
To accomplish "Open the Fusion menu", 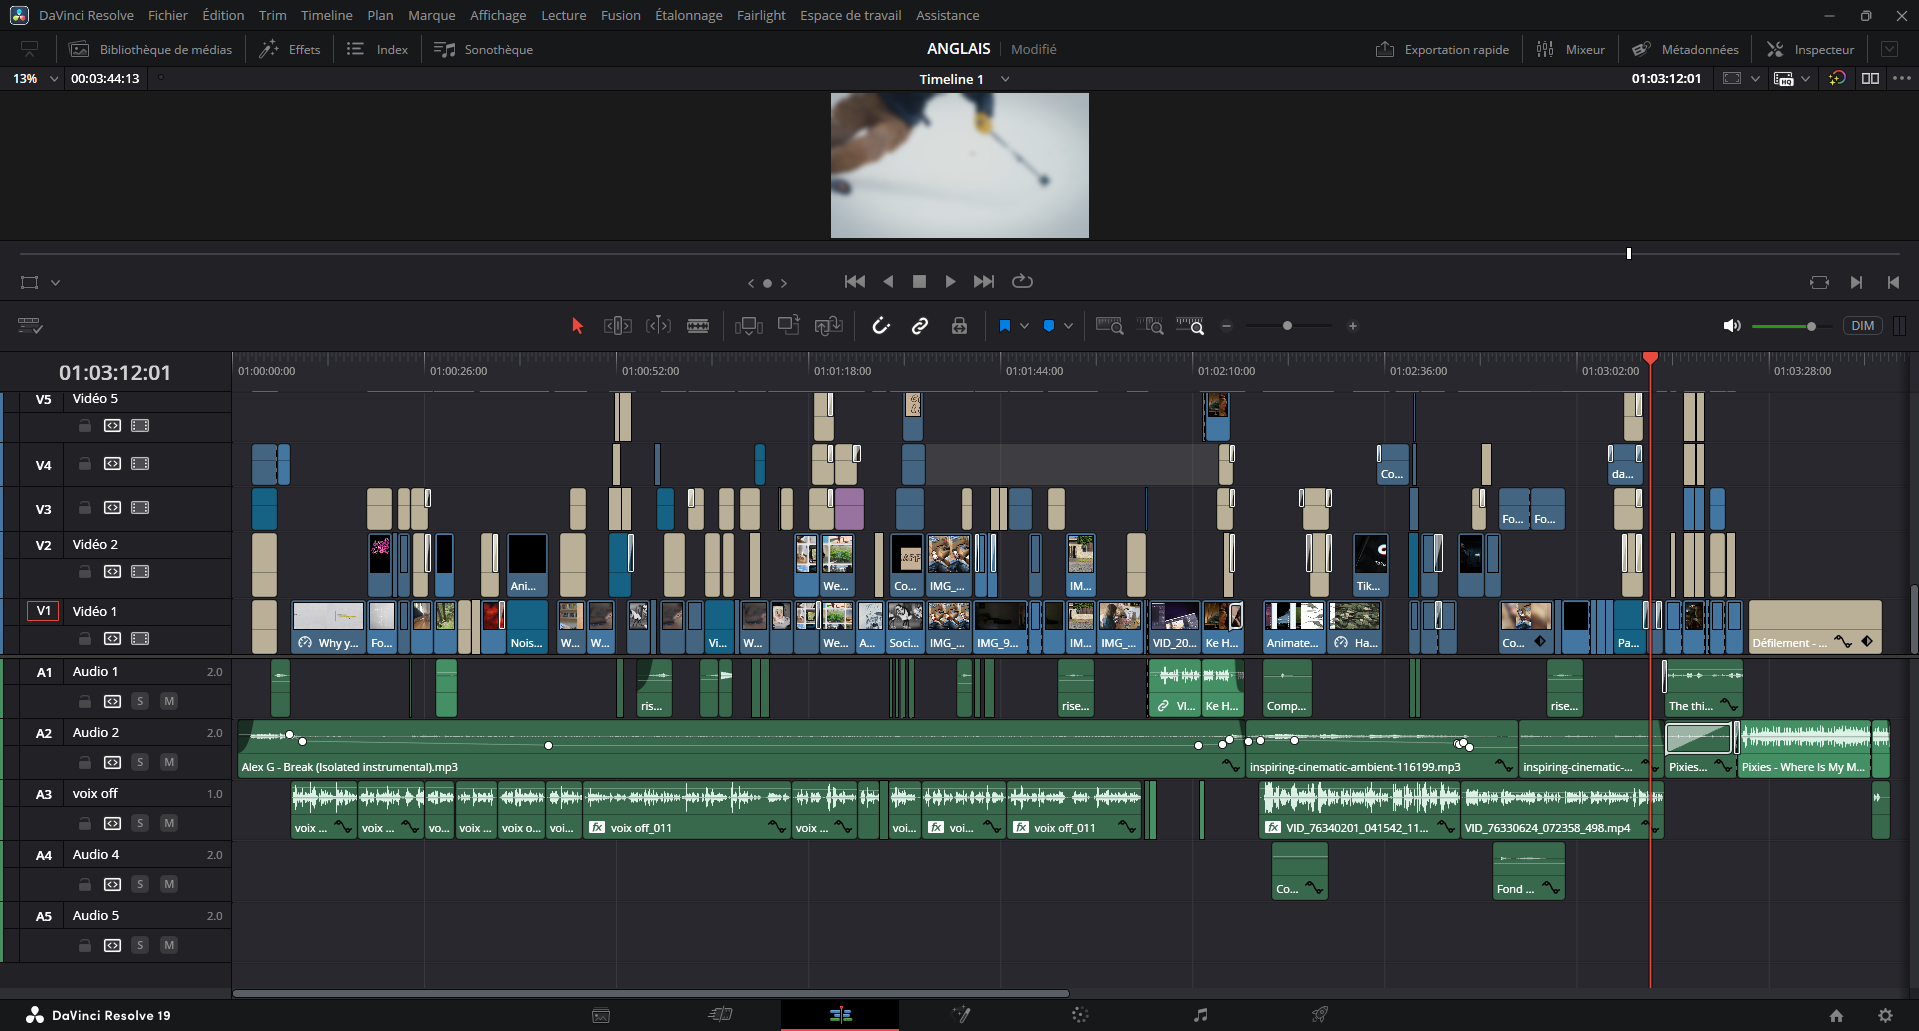I will pyautogui.click(x=620, y=15).
